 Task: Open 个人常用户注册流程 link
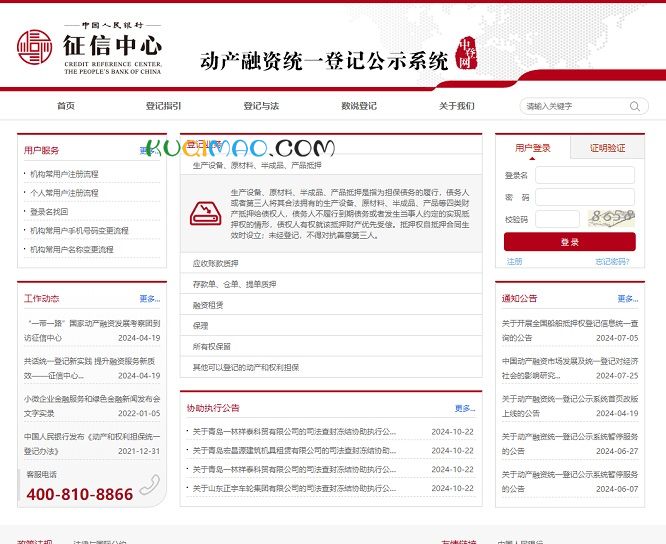pyautogui.click(x=64, y=192)
